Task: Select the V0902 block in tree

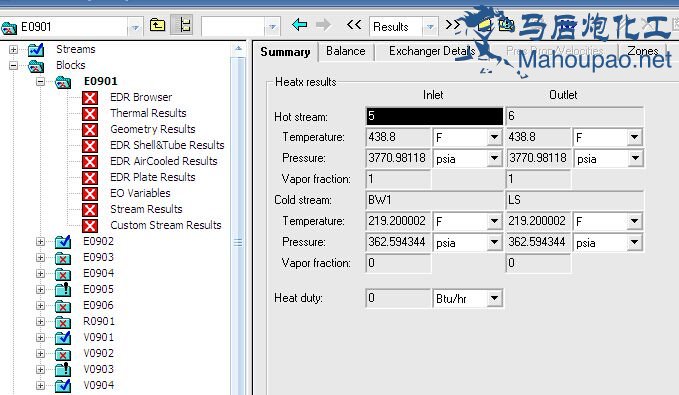Action: pyautogui.click(x=98, y=353)
